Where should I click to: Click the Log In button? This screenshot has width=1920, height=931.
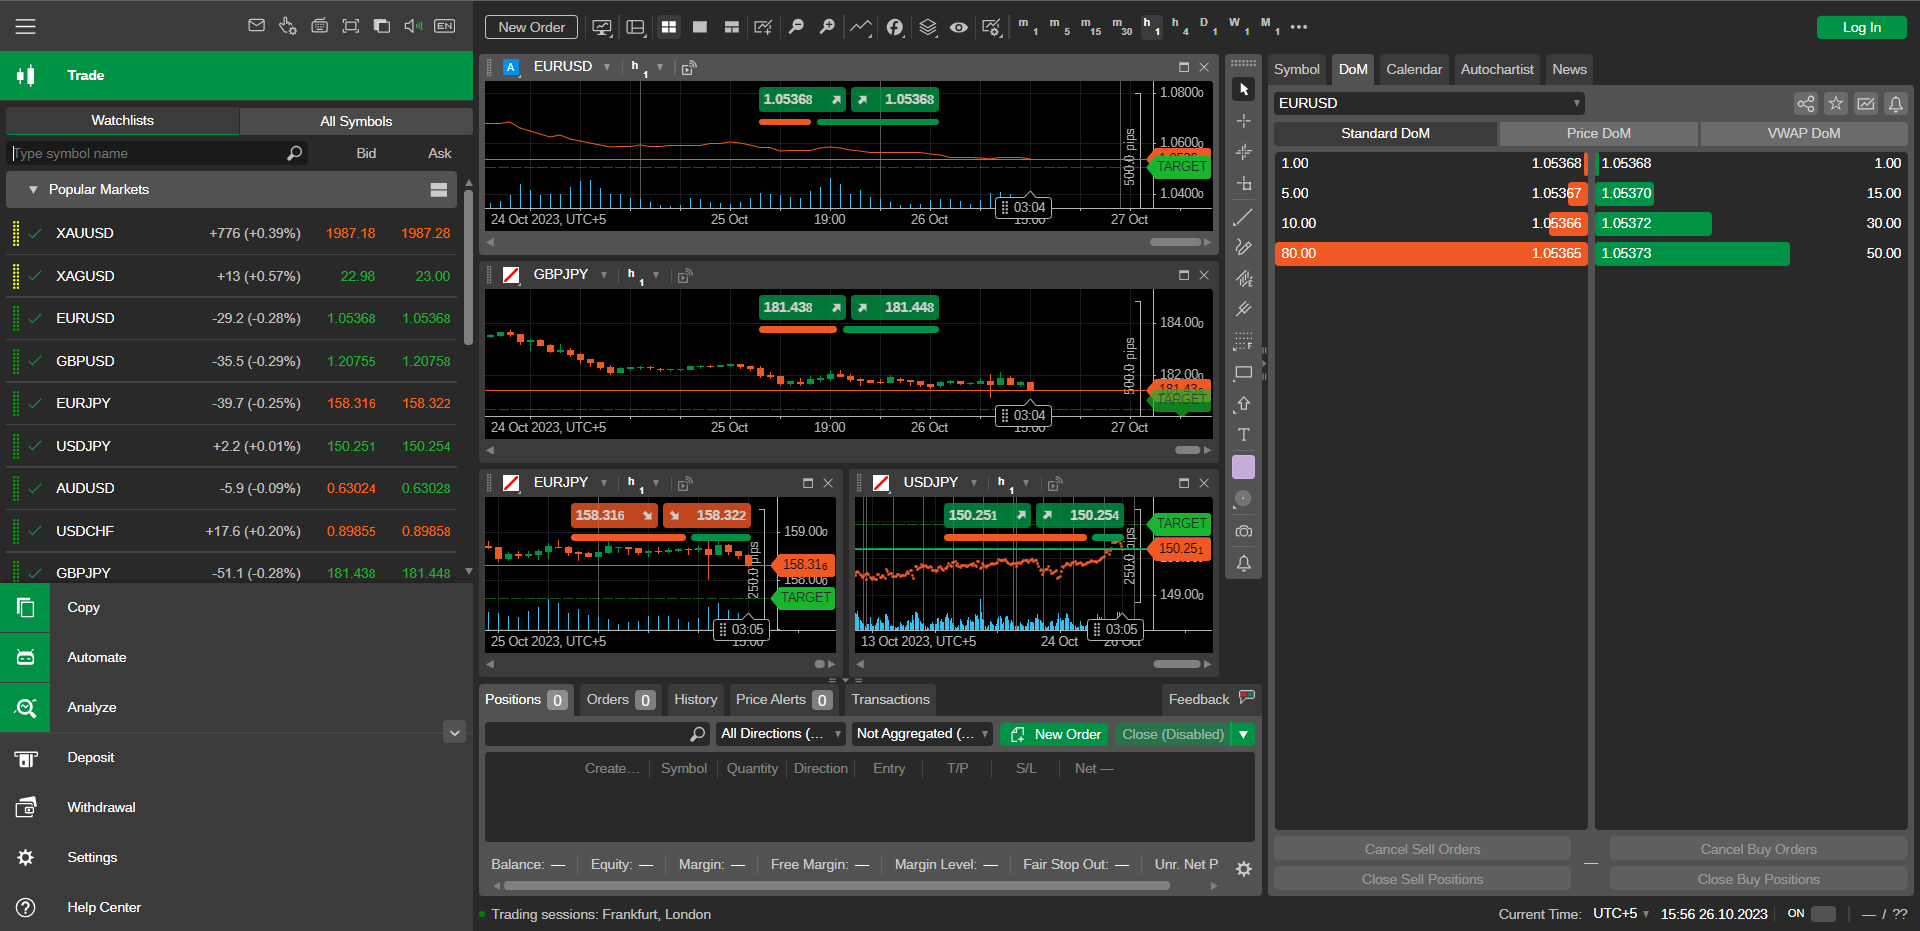[x=1861, y=27]
